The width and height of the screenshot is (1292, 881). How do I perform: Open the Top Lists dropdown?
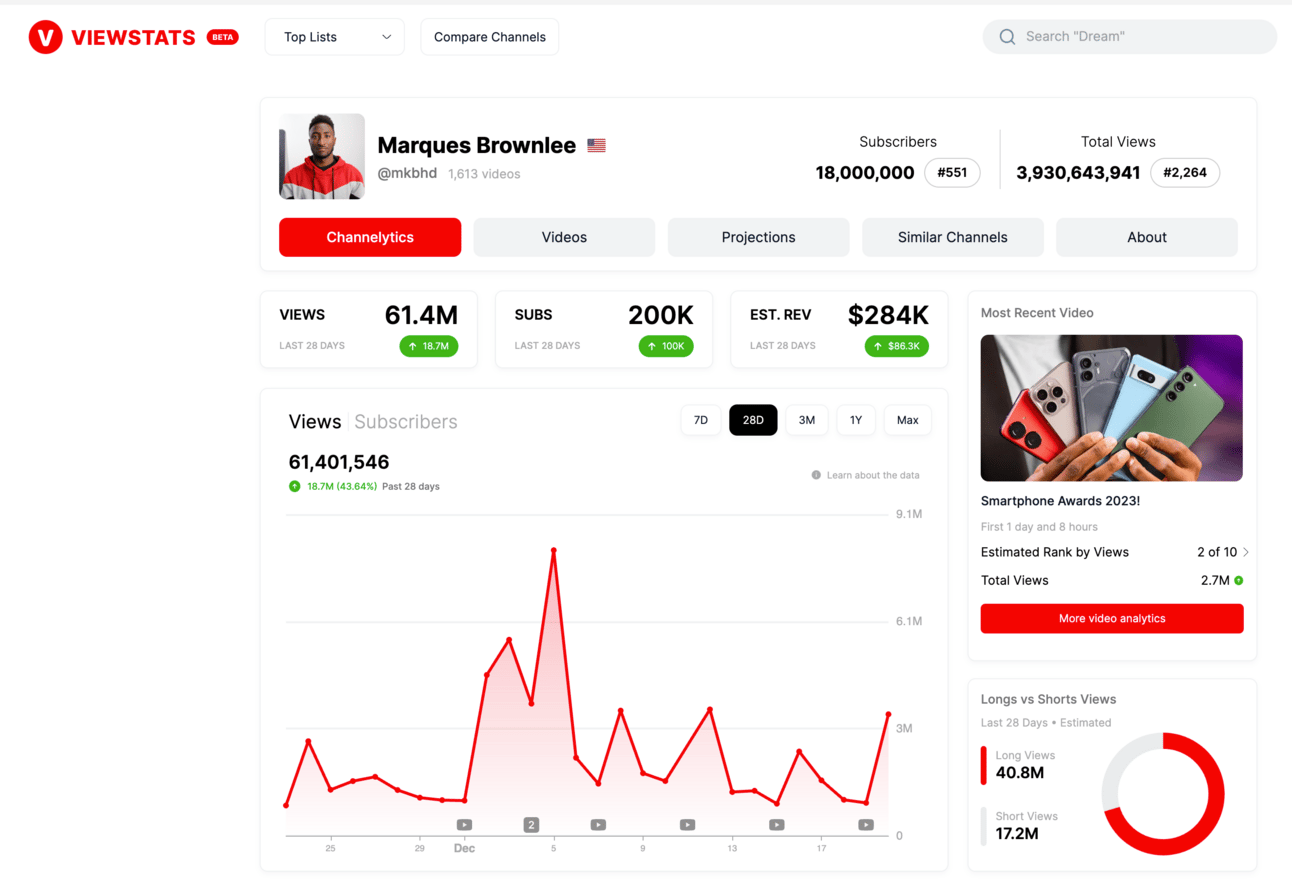335,37
